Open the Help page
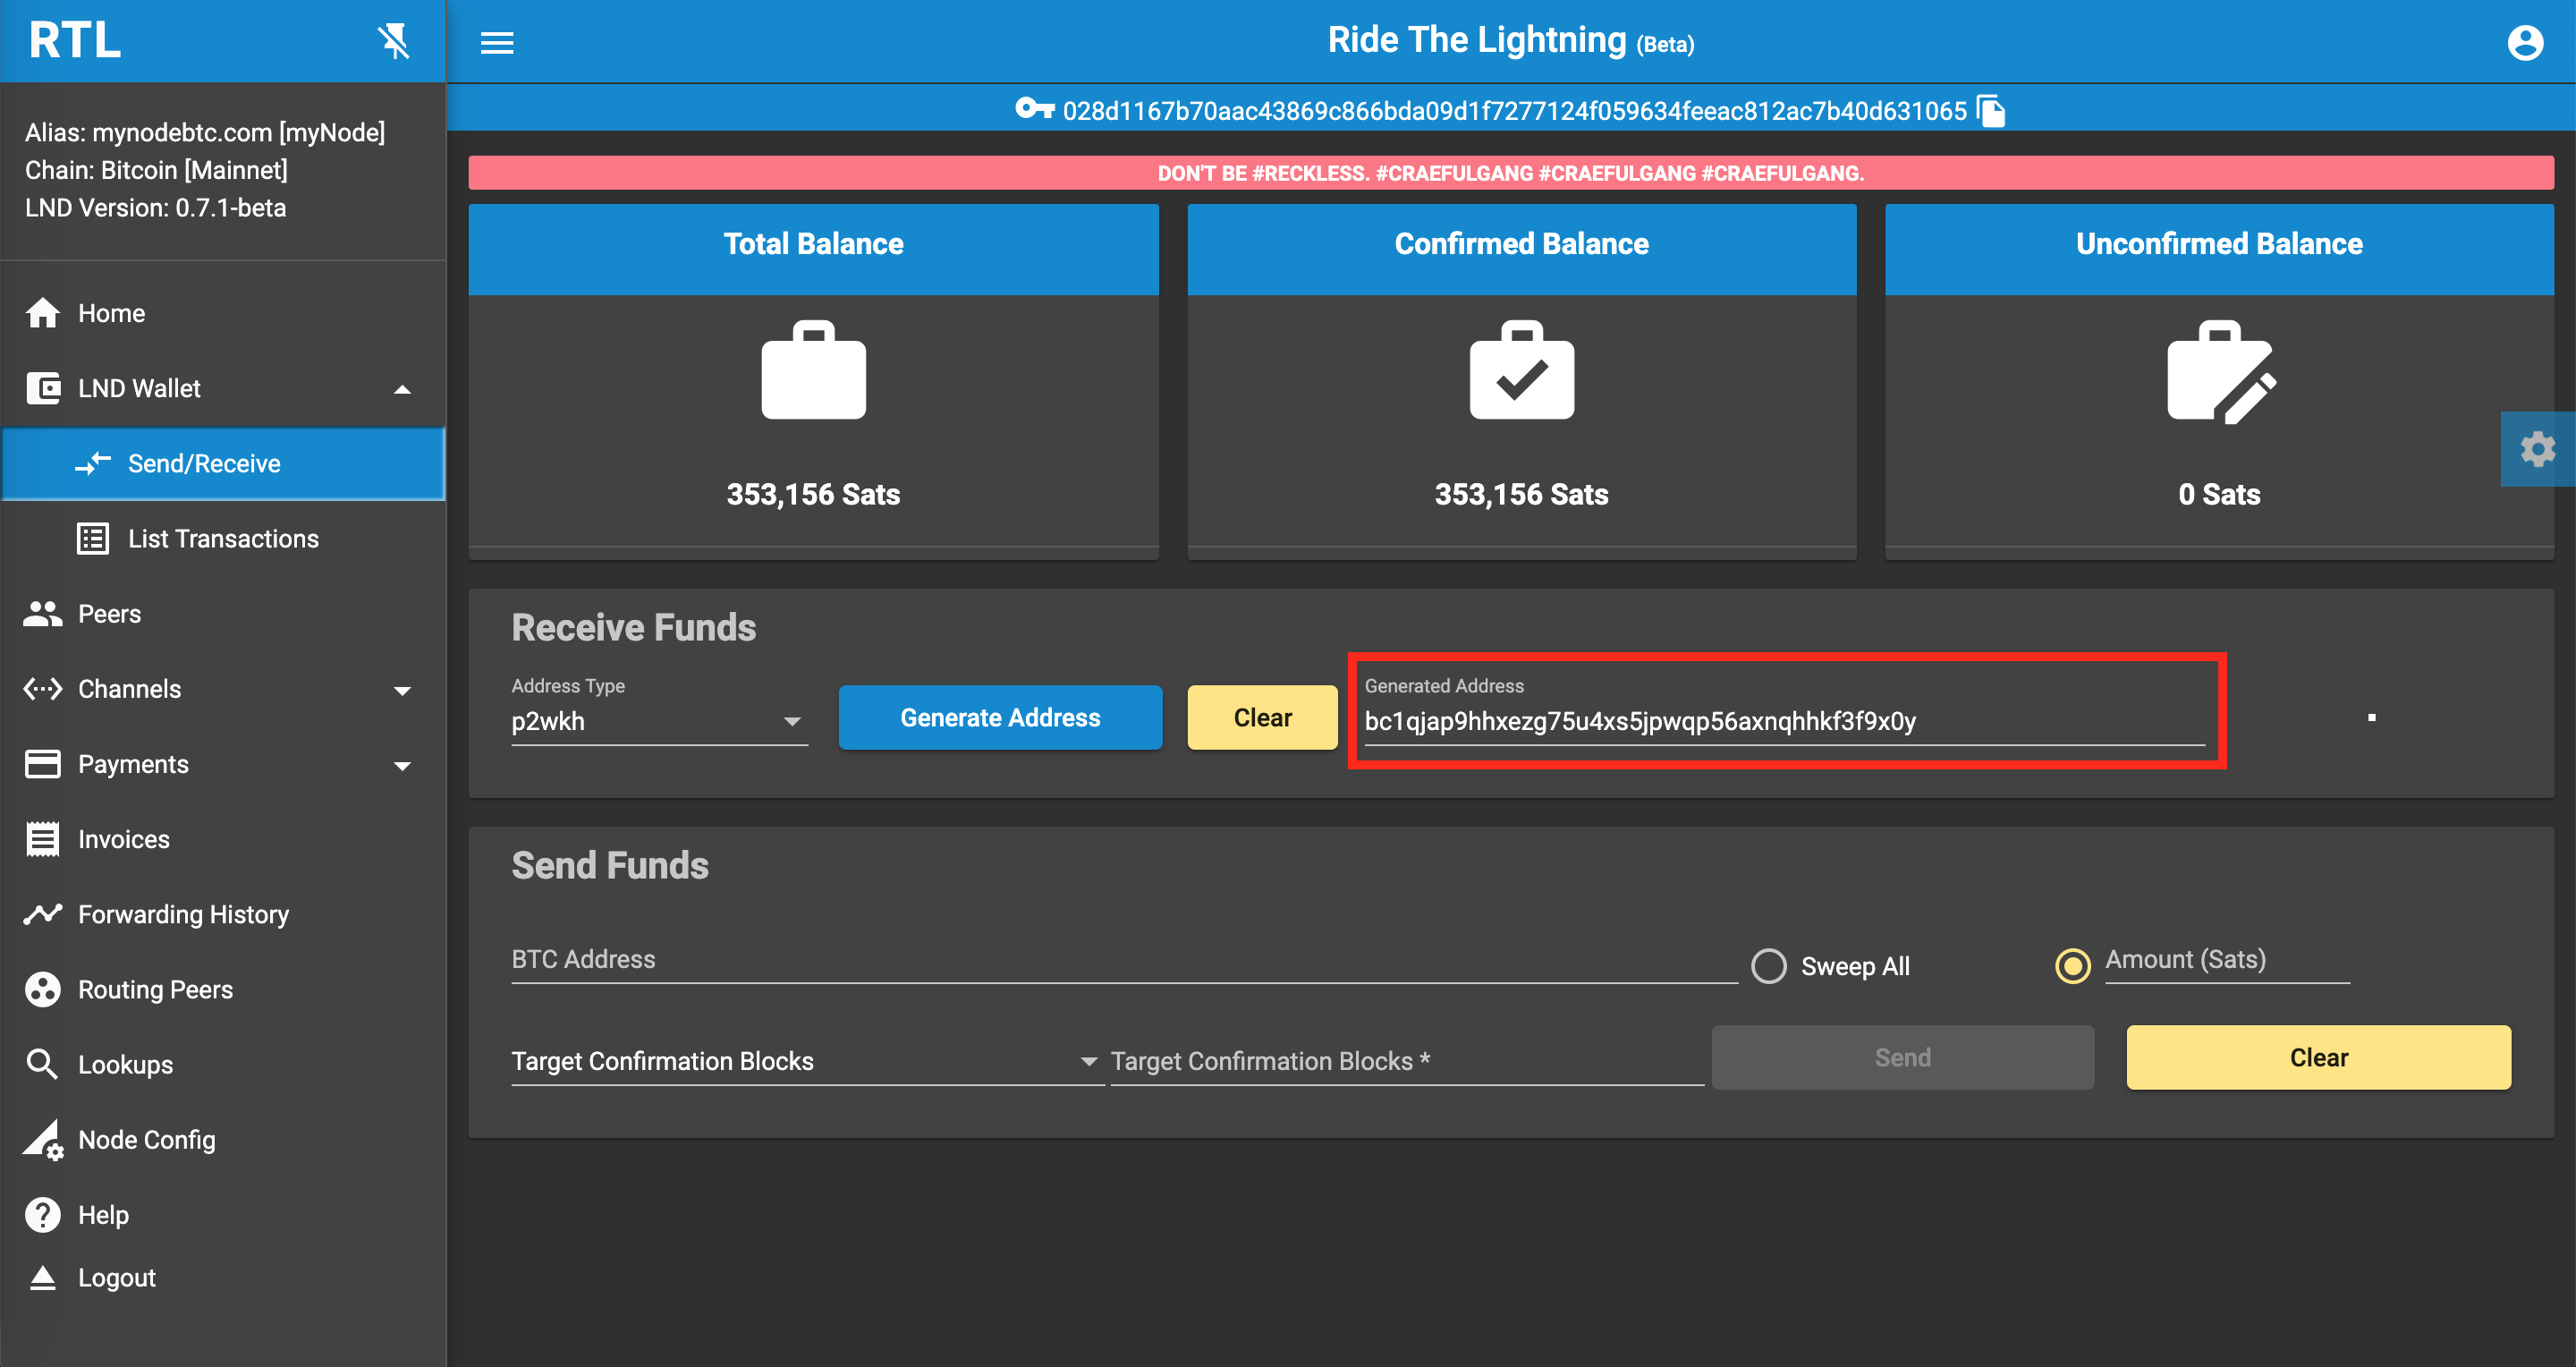 pyautogui.click(x=223, y=1215)
